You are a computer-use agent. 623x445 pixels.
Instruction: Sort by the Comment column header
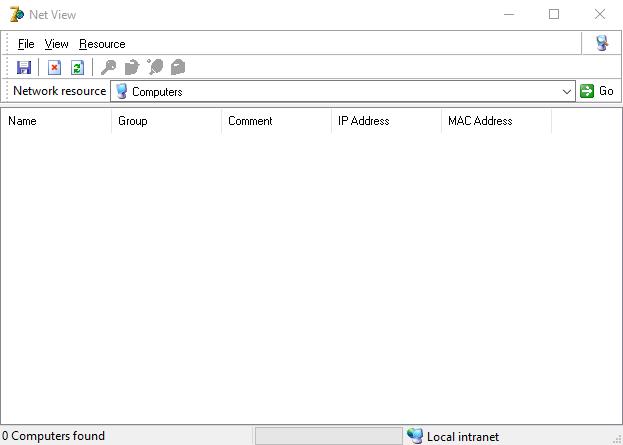(x=277, y=121)
